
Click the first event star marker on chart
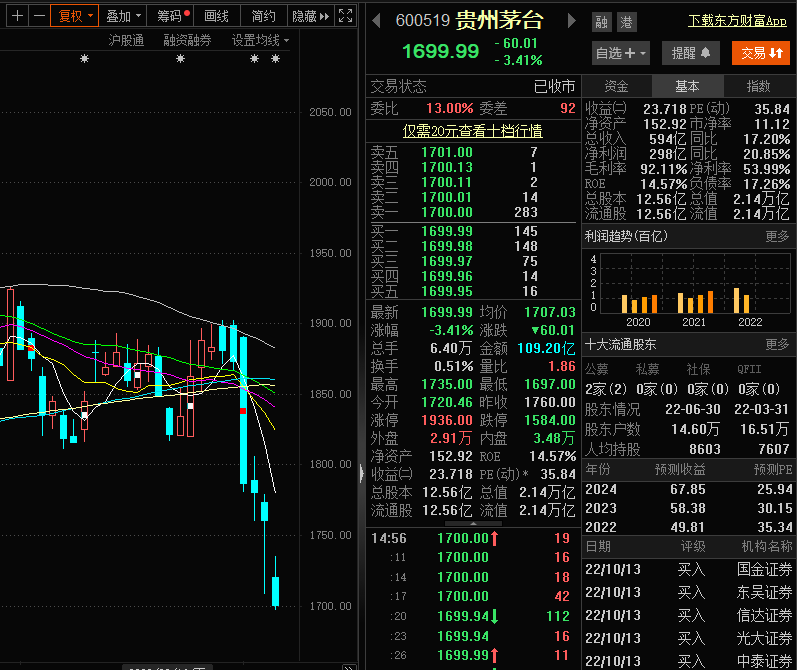[84, 59]
